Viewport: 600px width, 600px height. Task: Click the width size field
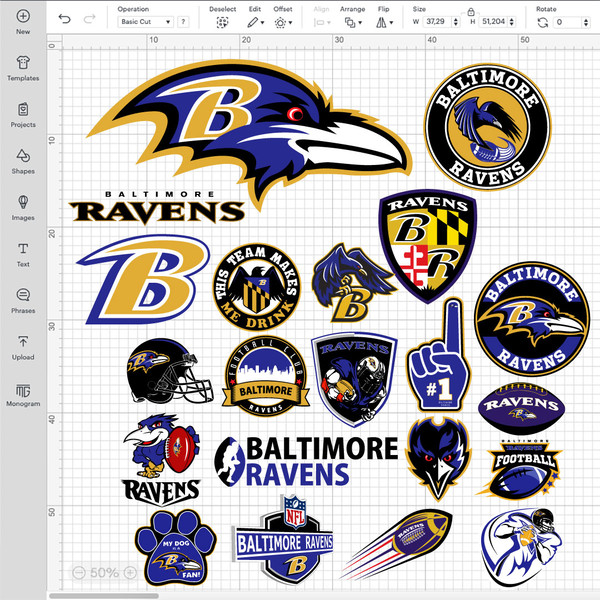coord(437,22)
